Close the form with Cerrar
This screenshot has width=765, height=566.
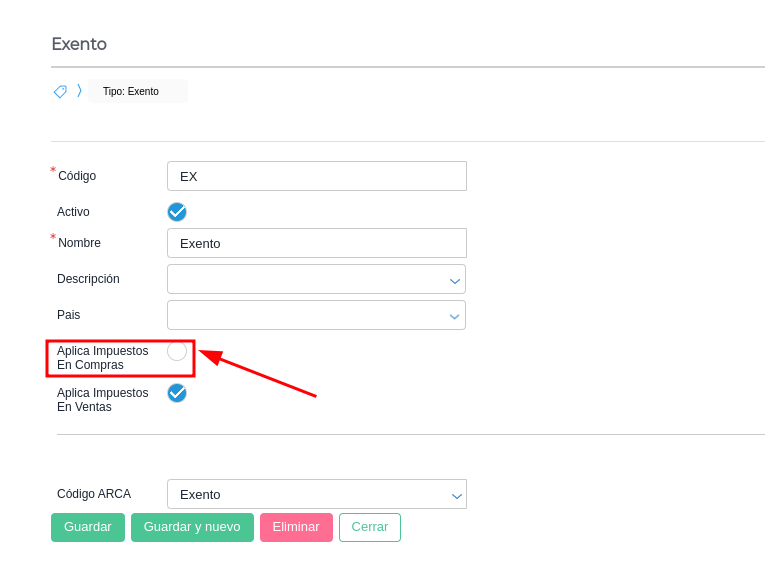point(370,527)
